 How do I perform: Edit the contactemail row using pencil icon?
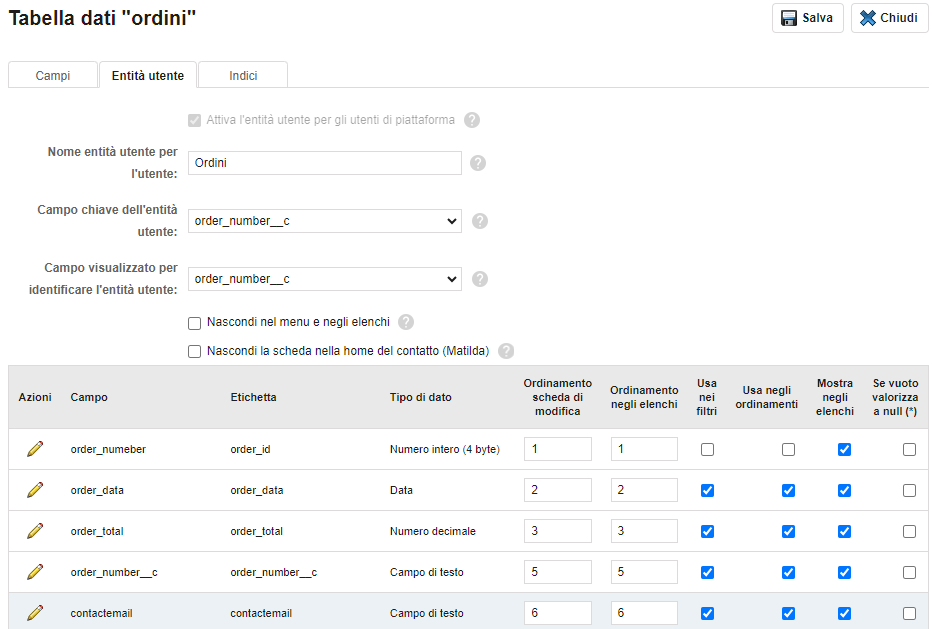pyautogui.click(x=35, y=613)
